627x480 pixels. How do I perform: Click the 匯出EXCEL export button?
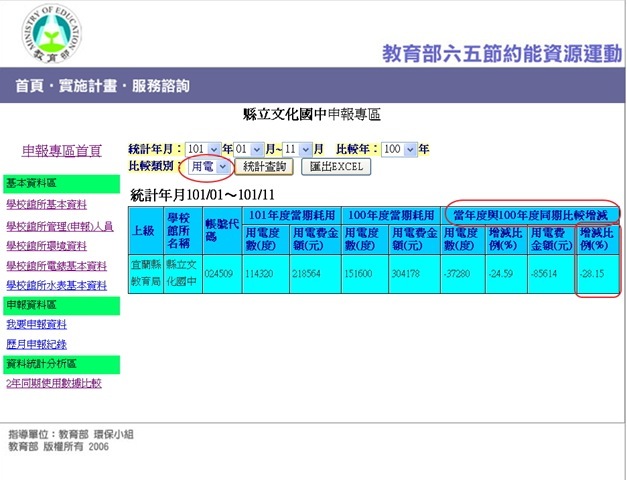(336, 167)
